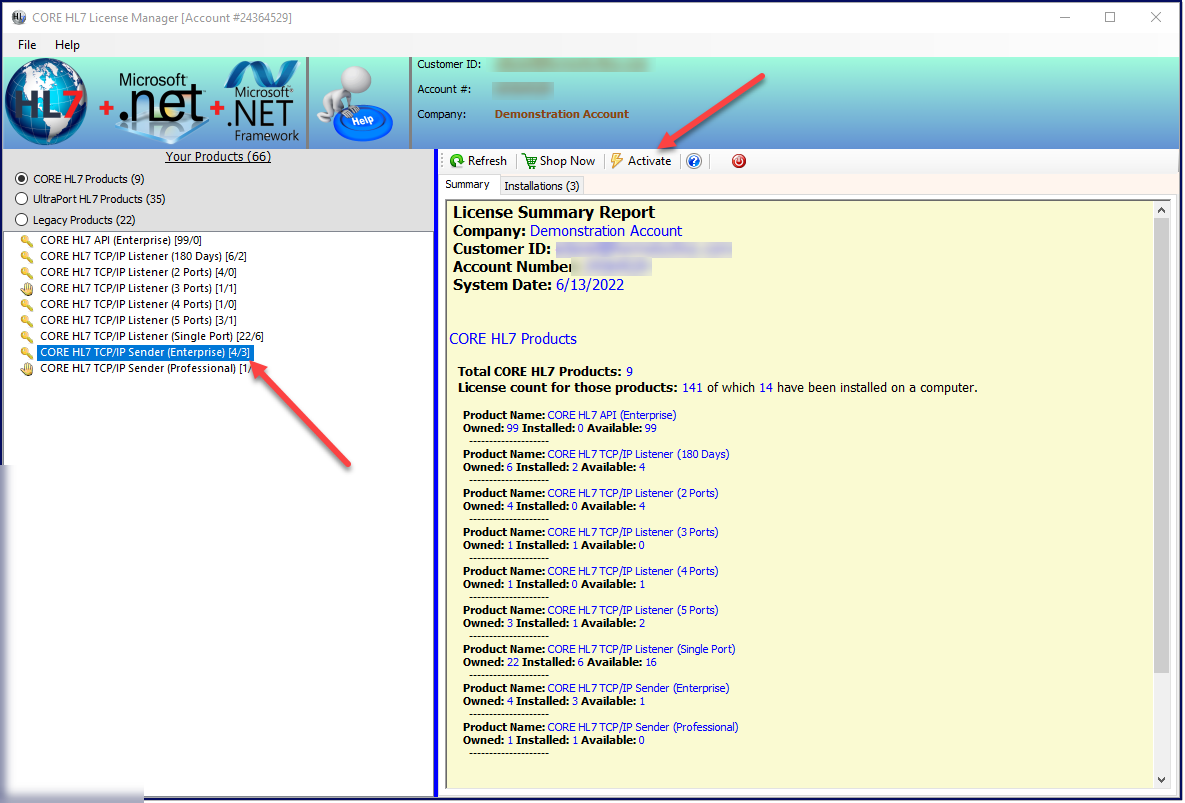Click report product name Sender (Professional)
Screen dimensions: 1185x803
(x=642, y=727)
